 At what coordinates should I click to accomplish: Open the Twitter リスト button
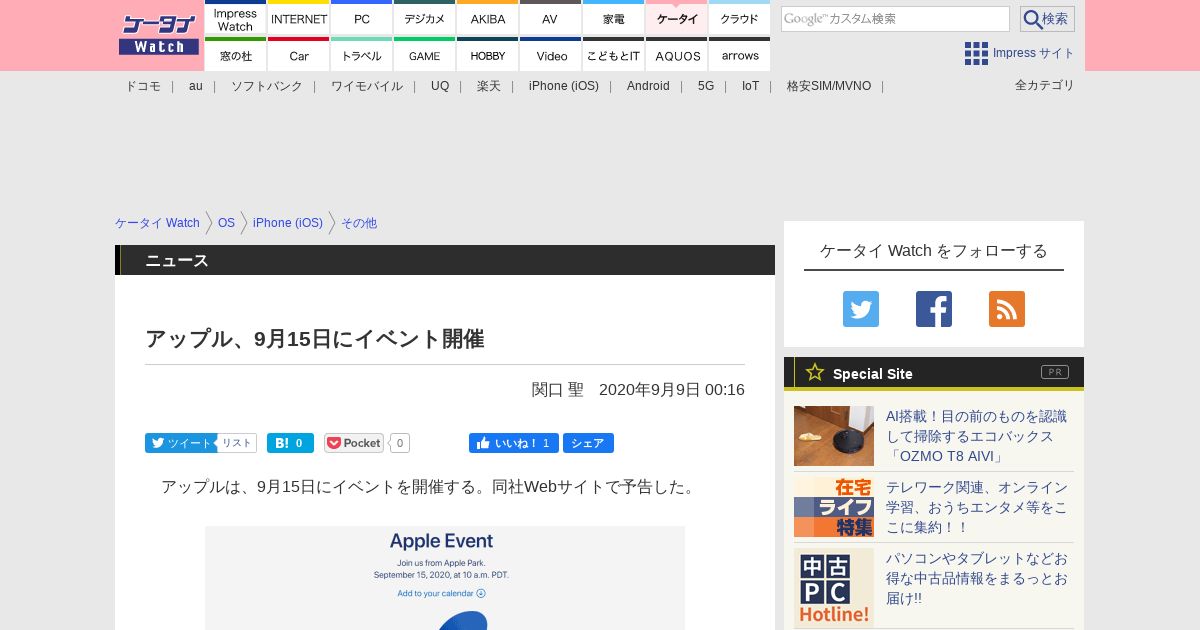[x=237, y=443]
